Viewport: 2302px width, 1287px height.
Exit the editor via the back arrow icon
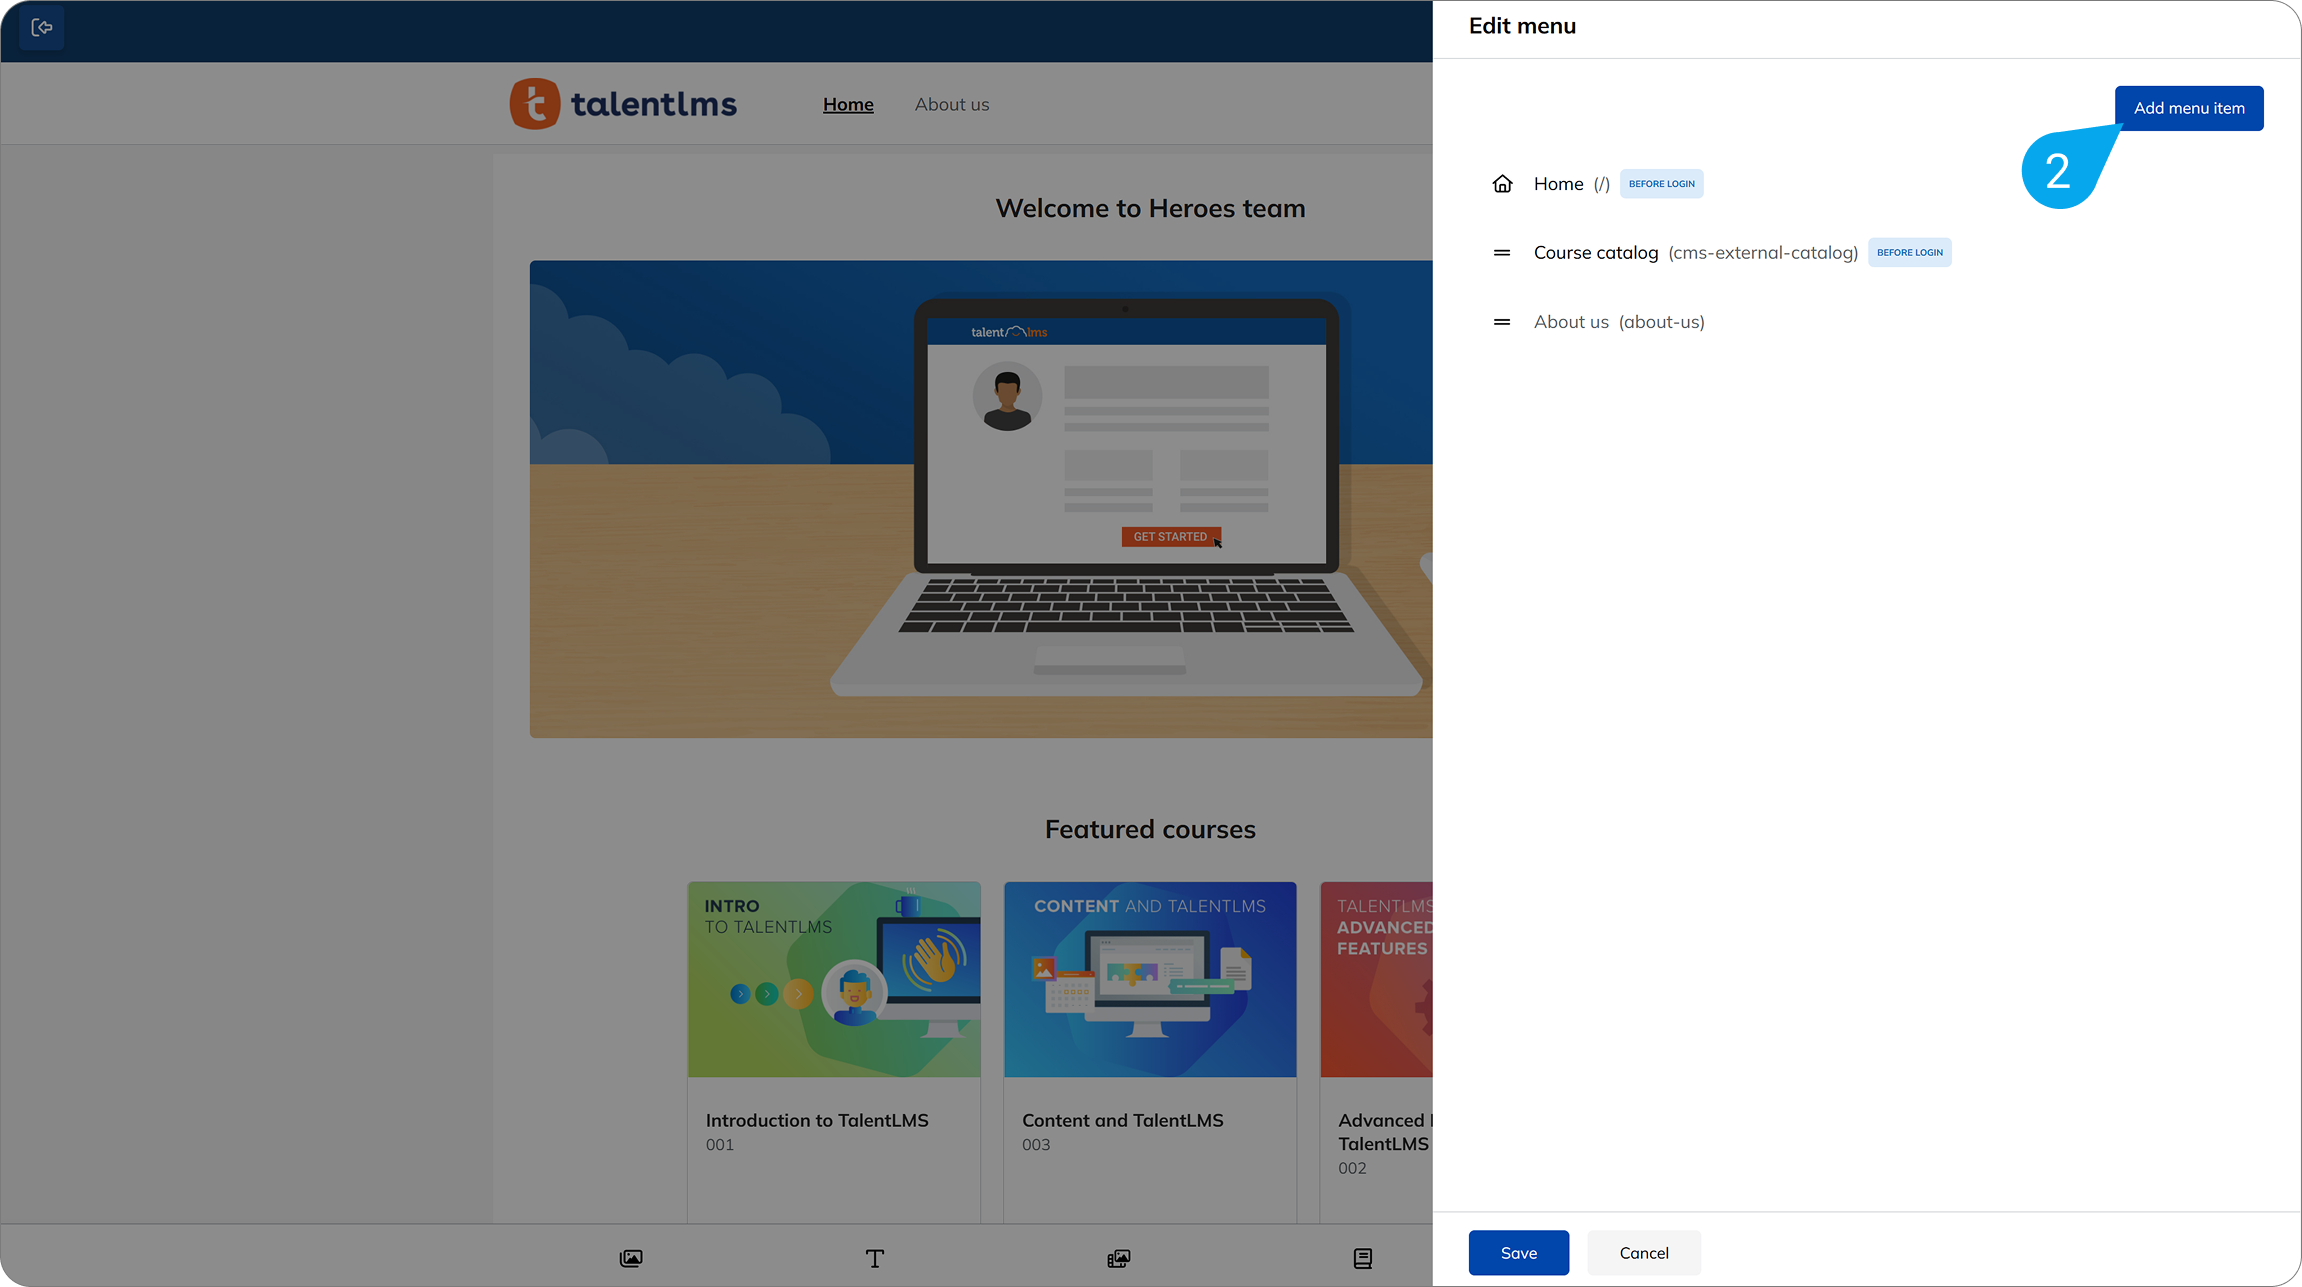41,27
